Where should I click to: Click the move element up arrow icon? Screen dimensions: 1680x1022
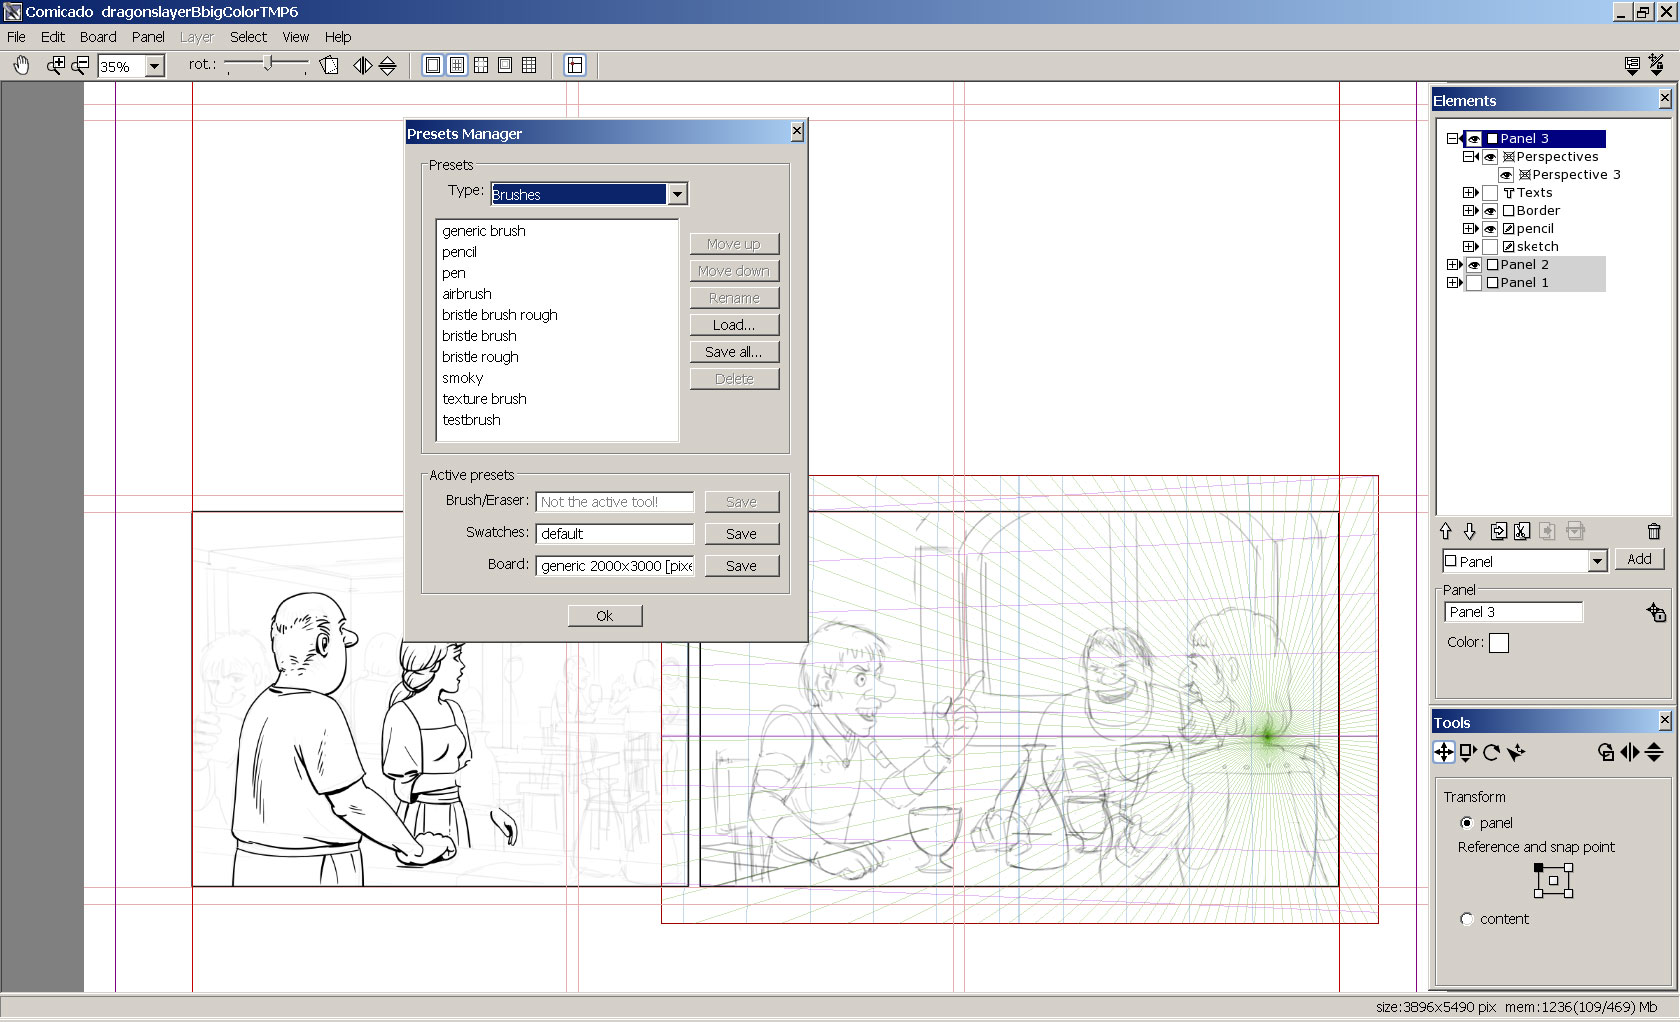(1445, 531)
